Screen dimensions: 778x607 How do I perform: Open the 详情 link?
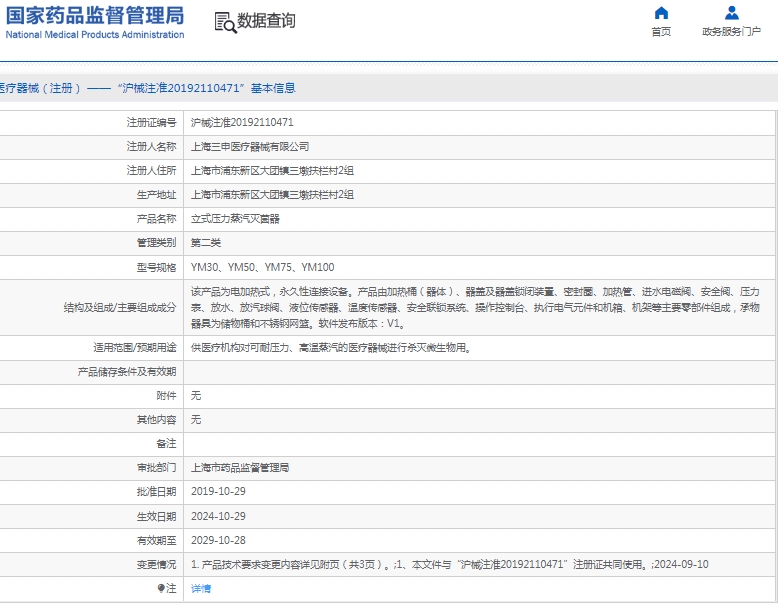click(201, 589)
